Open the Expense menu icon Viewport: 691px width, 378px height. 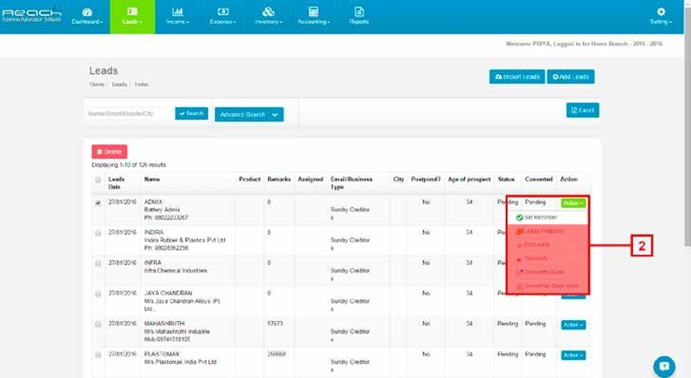point(223,12)
